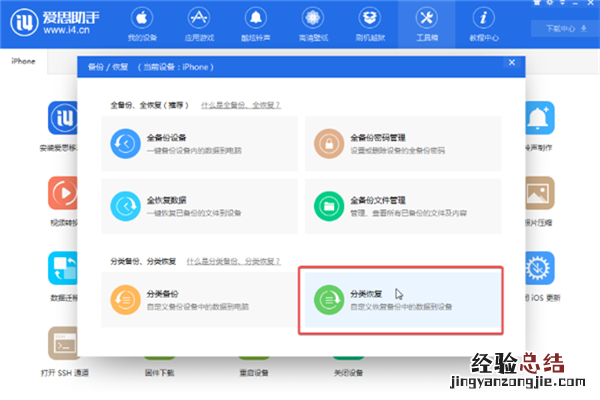Click 什么是全备份、全恢复 help link
The image size is (600, 400).
click(x=240, y=104)
